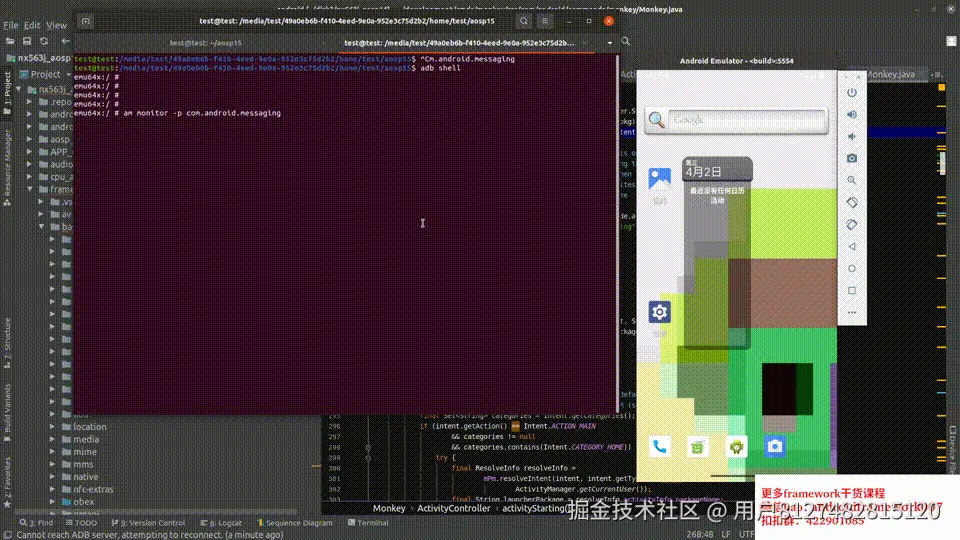Switch to the test@test: ~/aosp15 terminal tab
960x540 pixels.
[206, 43]
